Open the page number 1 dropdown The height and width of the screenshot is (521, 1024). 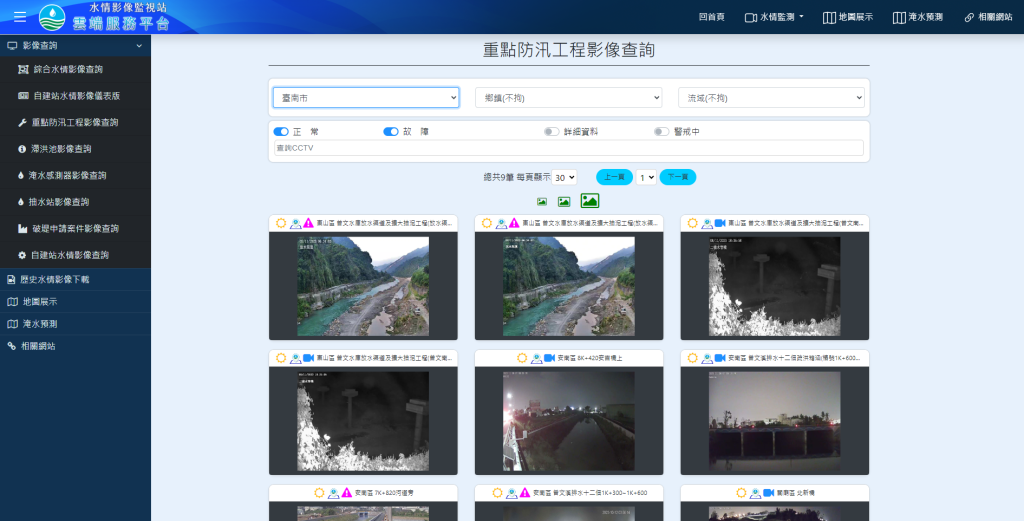[646, 177]
